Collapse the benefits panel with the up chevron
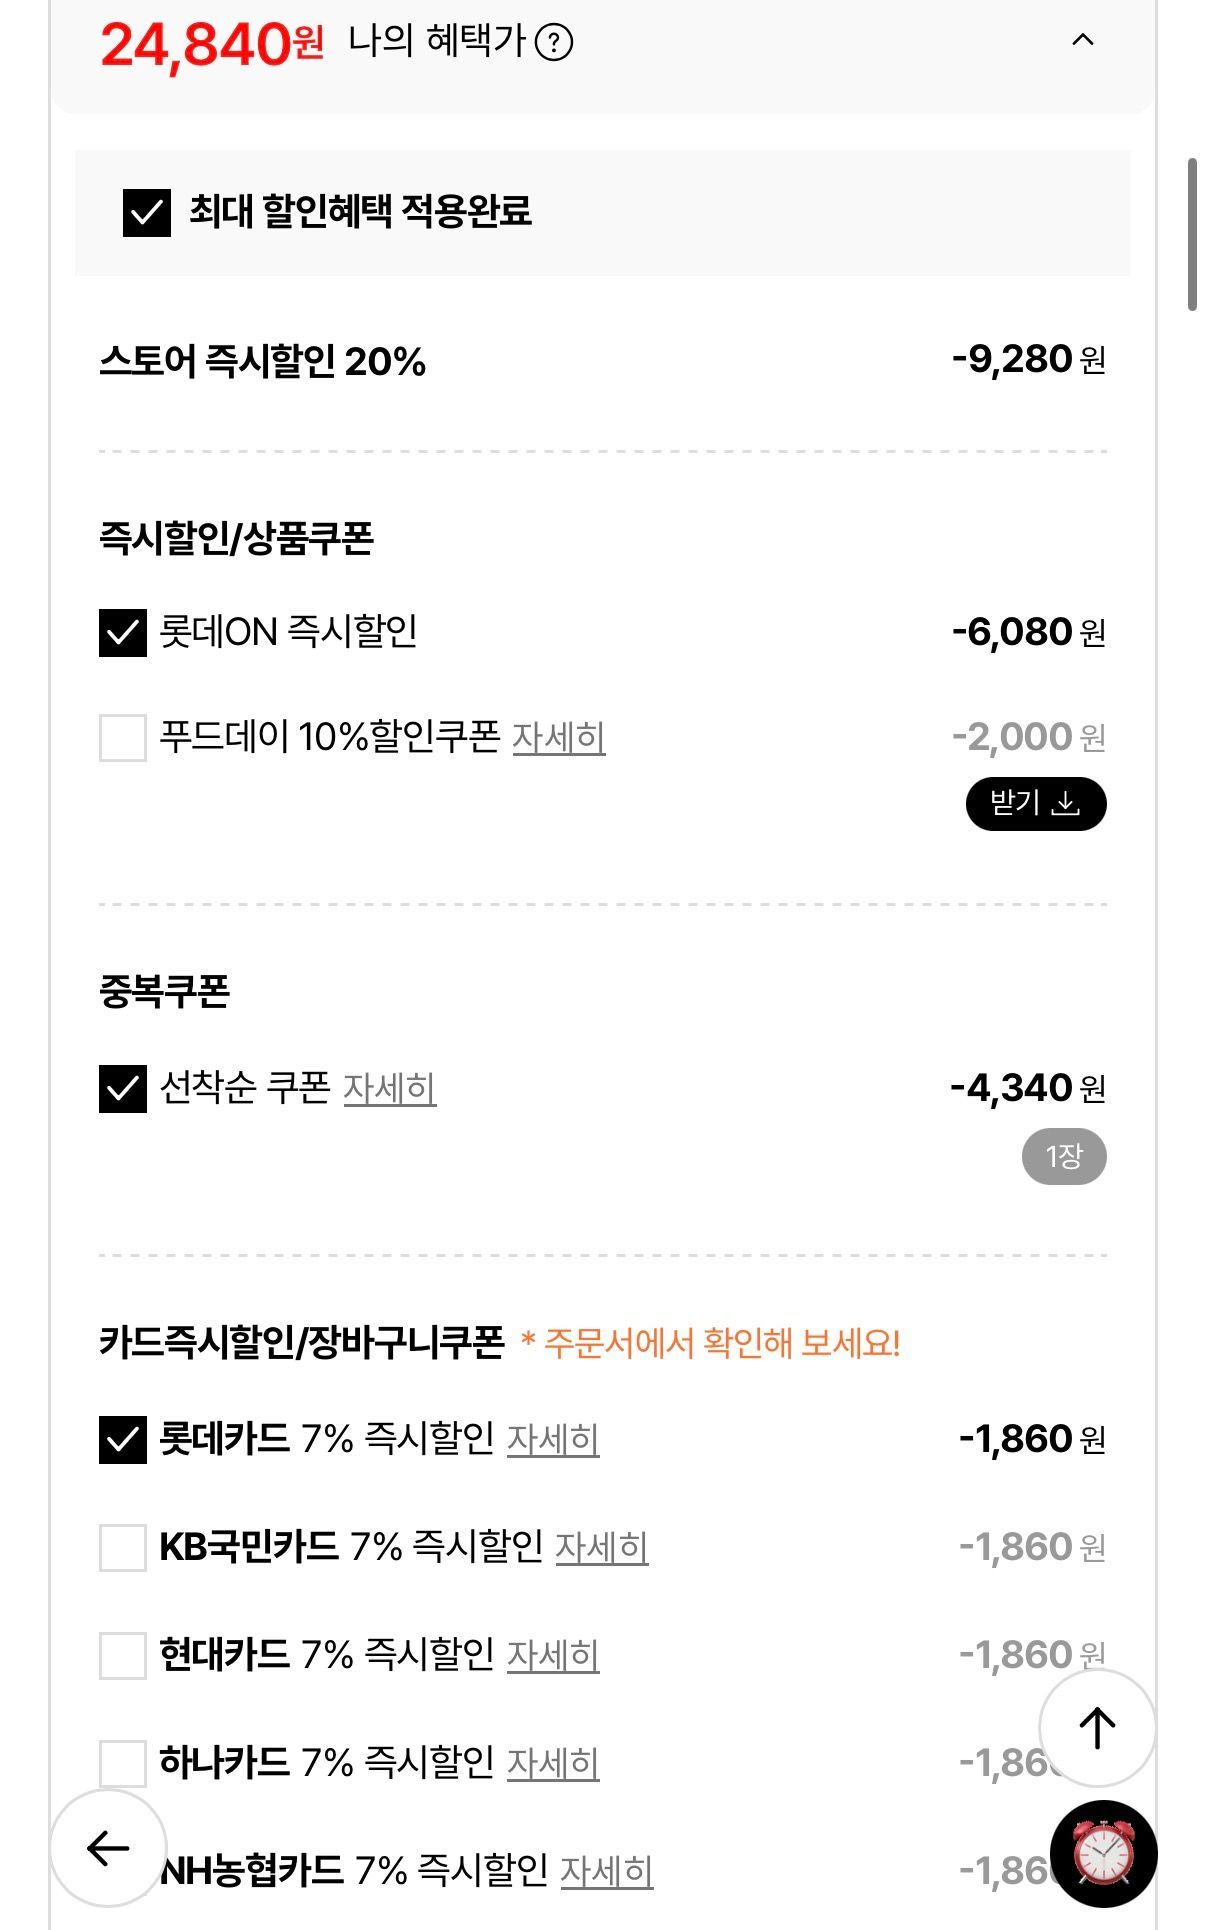This screenshot has width=1206, height=1930. point(1083,40)
